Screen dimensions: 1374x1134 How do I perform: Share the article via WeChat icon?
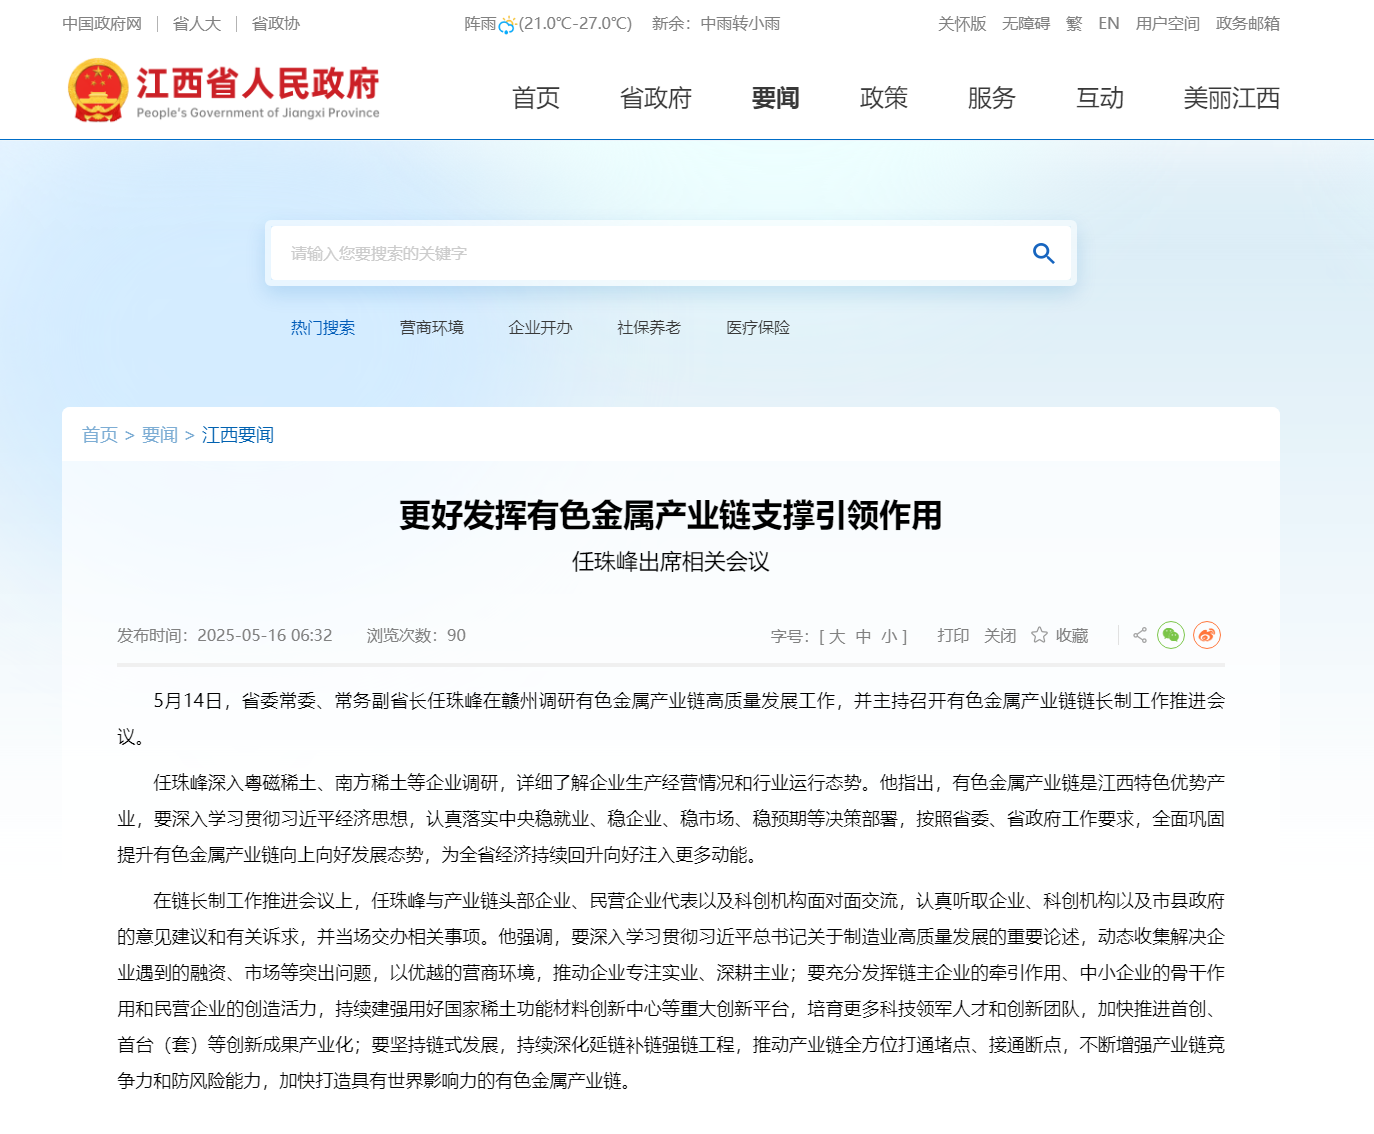(1170, 635)
